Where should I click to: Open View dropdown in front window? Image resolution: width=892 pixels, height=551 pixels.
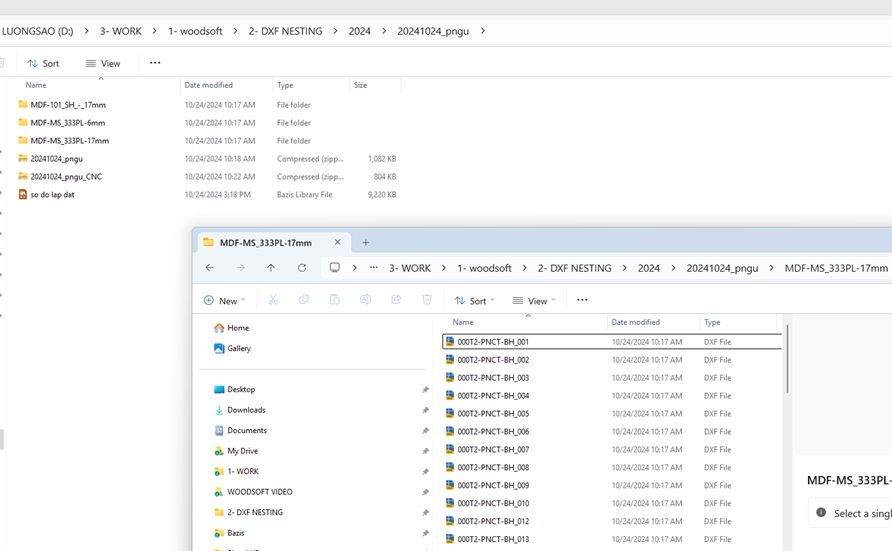coord(534,300)
